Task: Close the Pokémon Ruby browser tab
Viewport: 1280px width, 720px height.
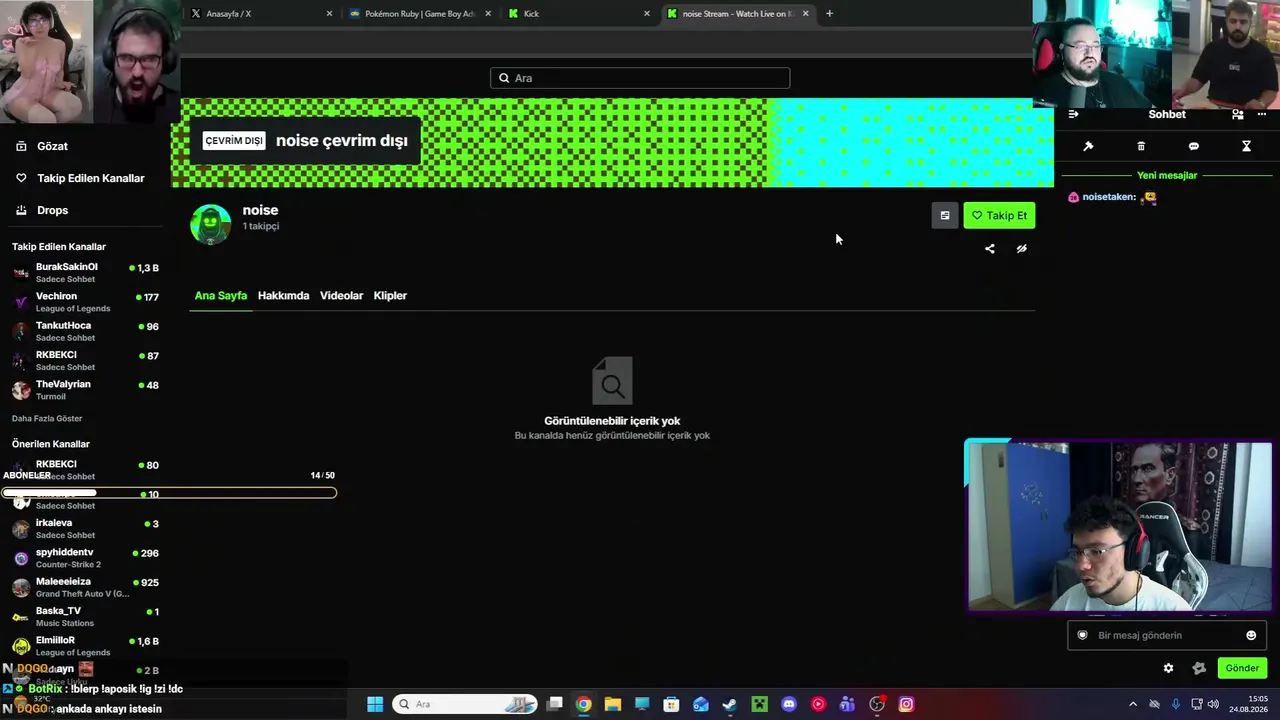Action: [x=487, y=14]
